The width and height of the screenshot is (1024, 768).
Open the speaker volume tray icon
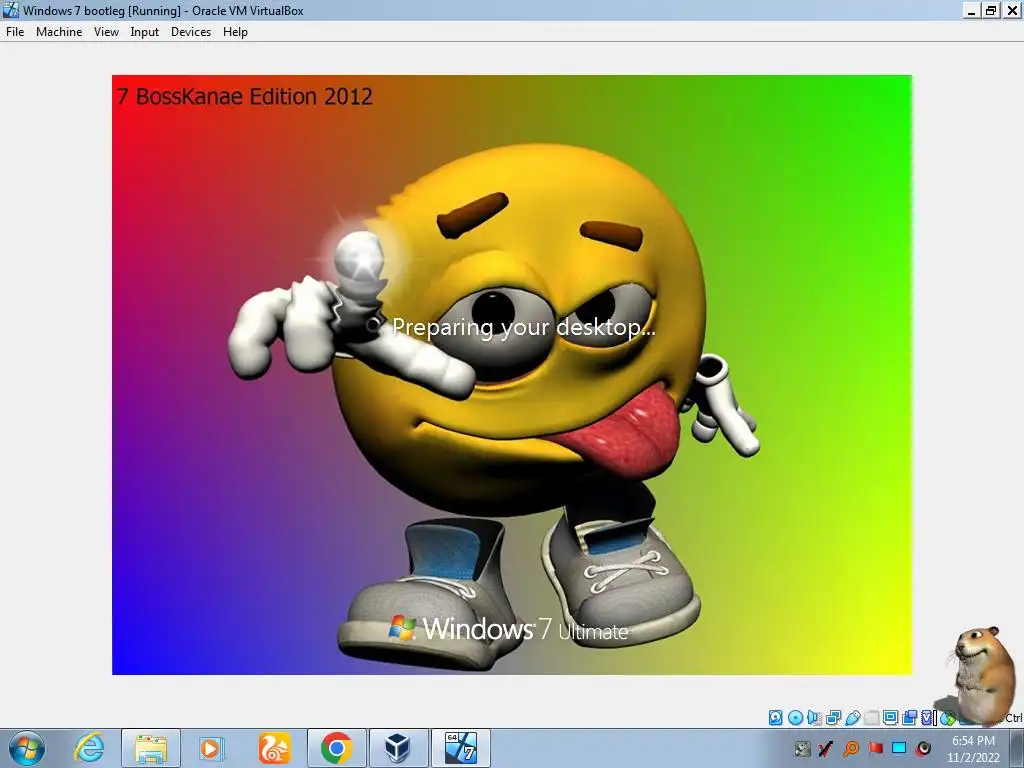pos(923,748)
